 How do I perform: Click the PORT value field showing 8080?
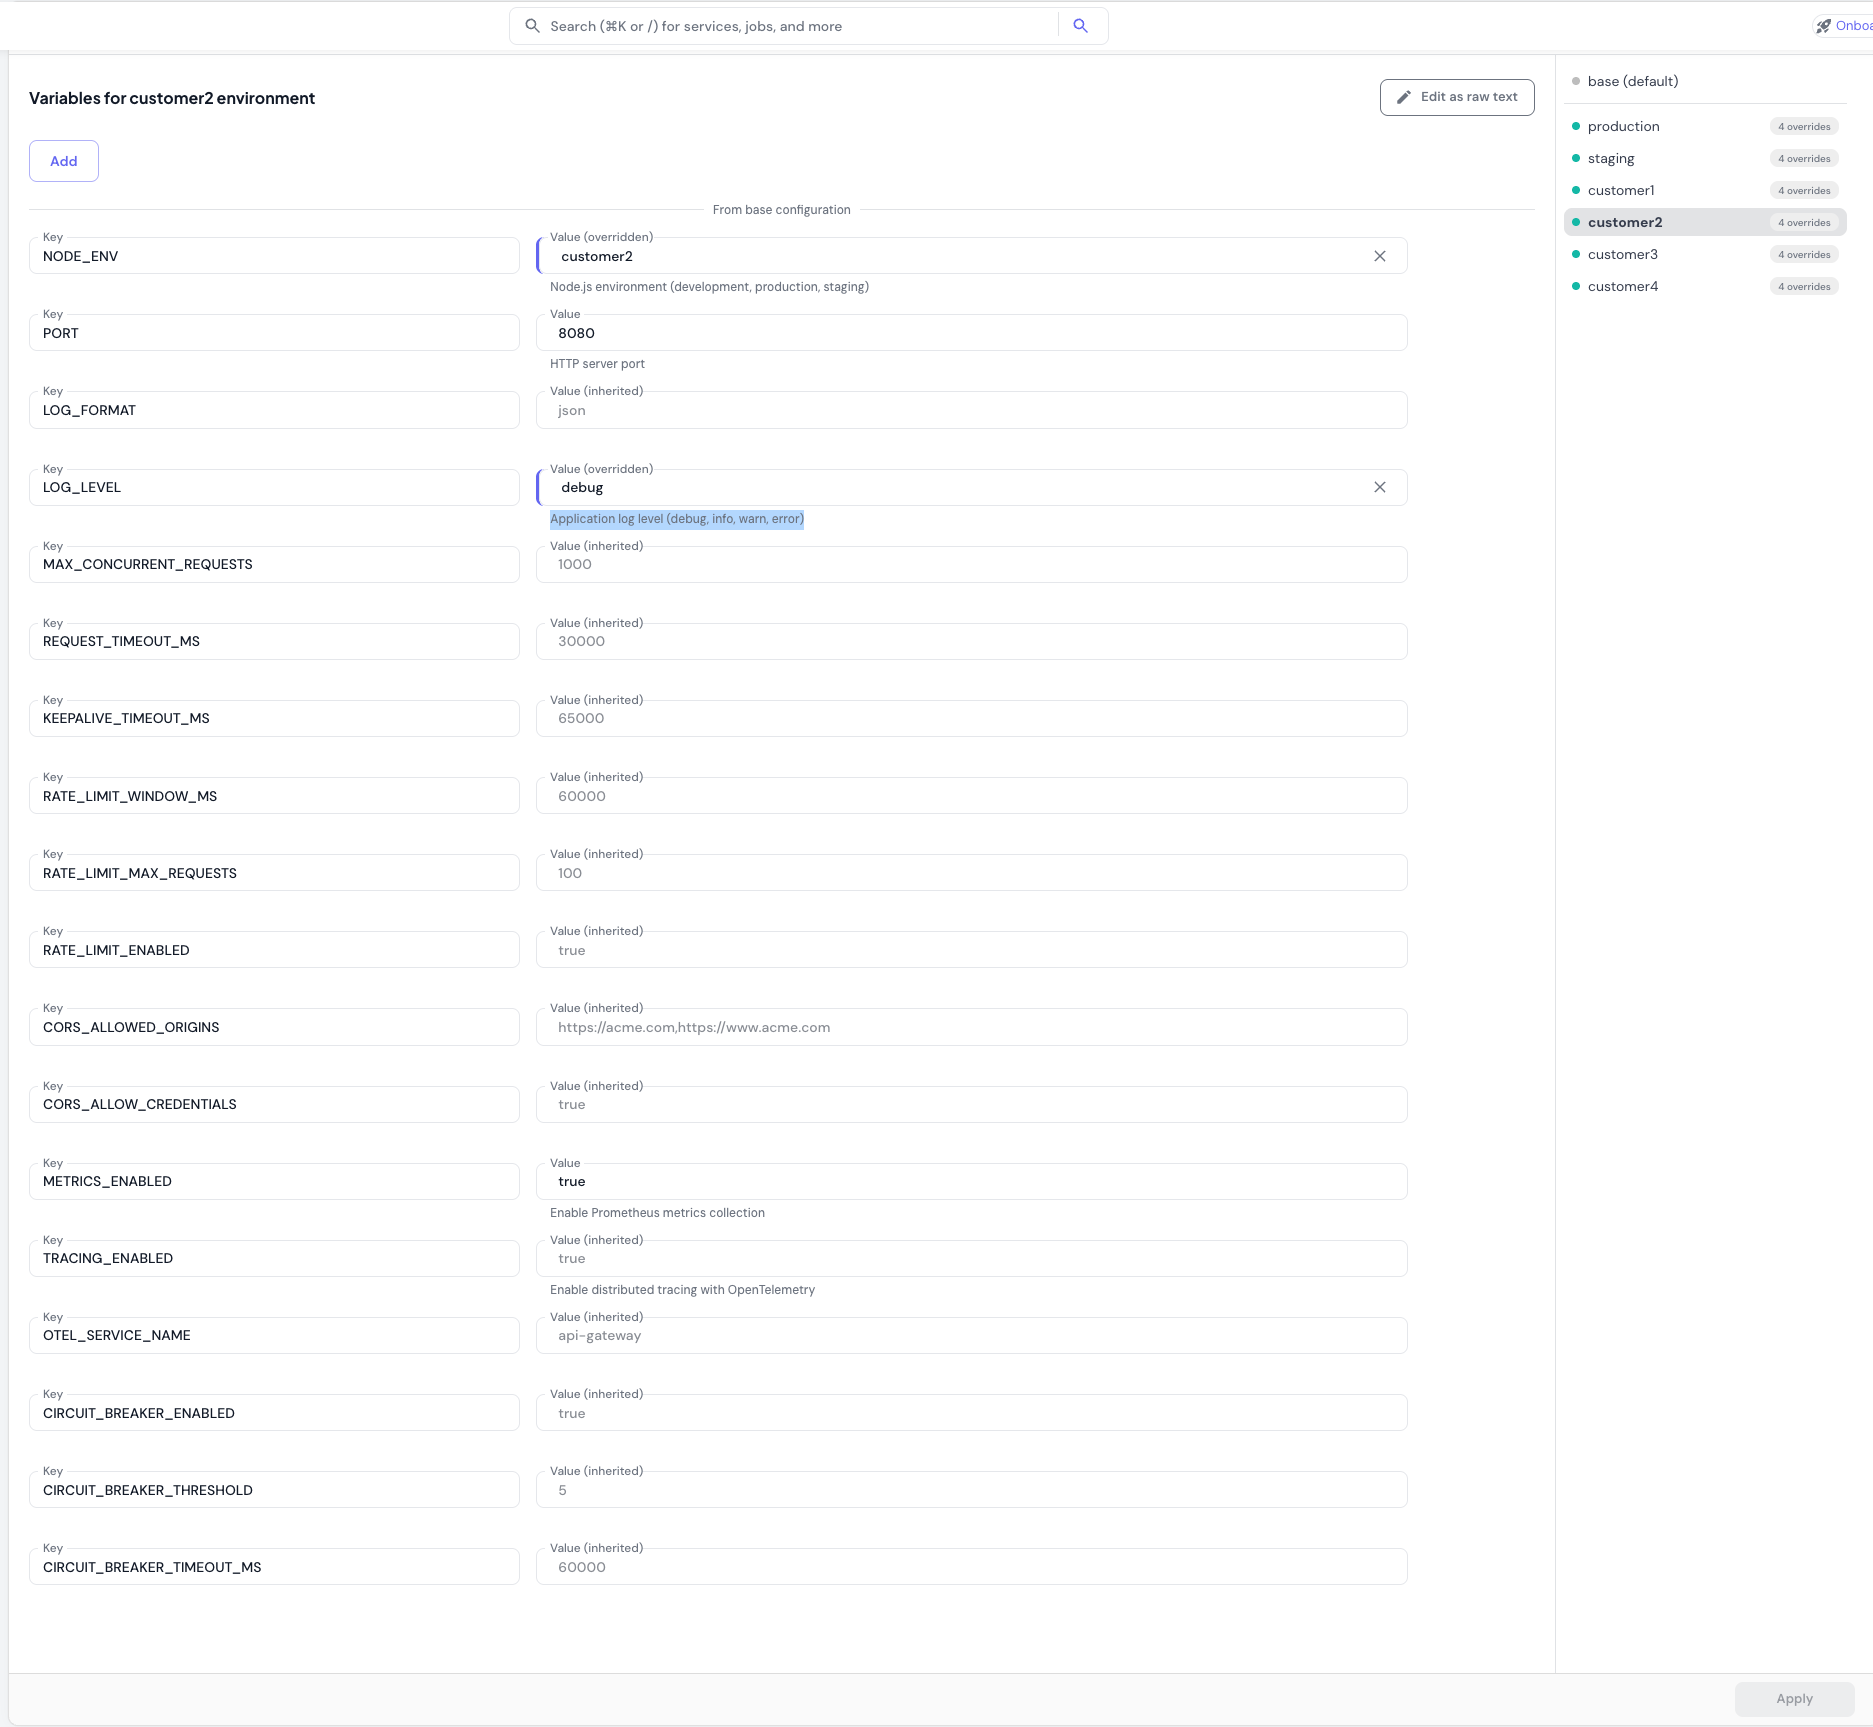[970, 333]
